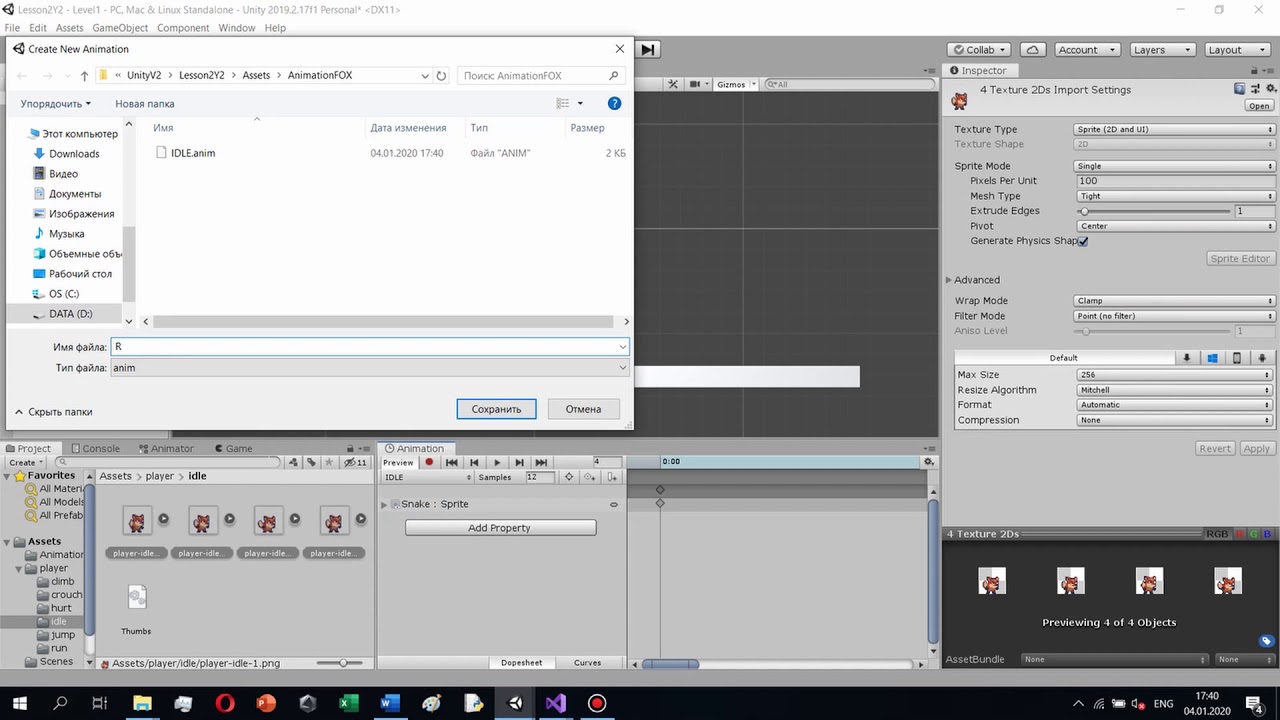Go to first keyframe in Animation window

point(452,462)
